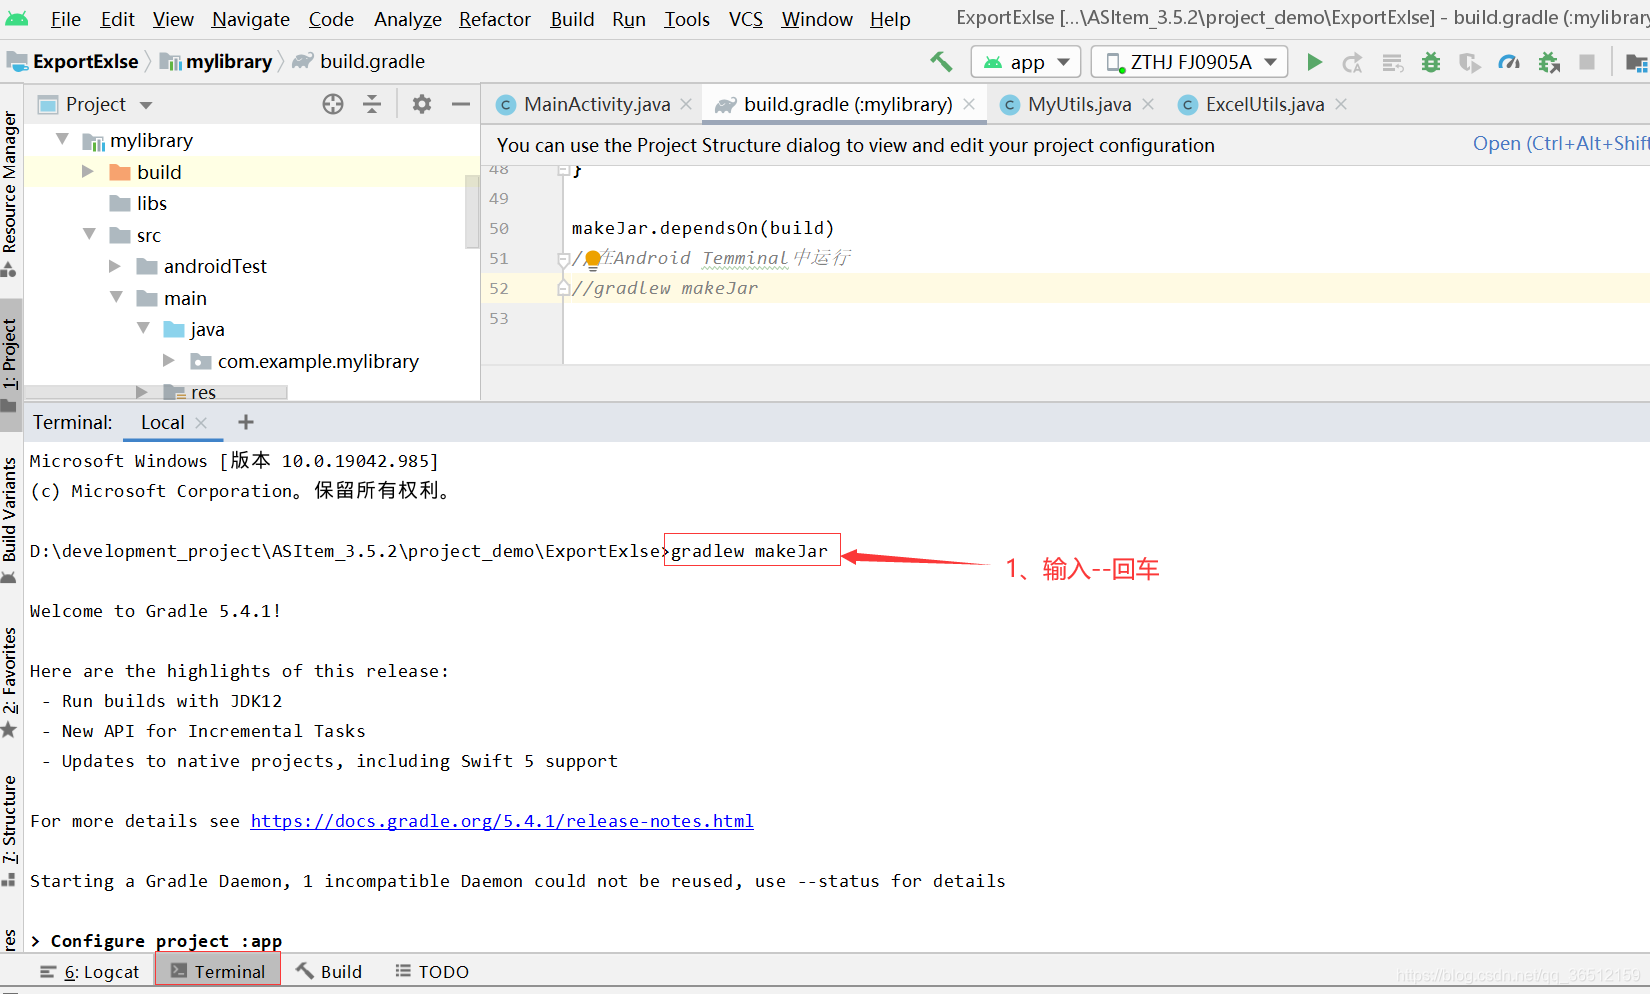Screen dimensions: 1650x994
Task: Click Apply Changes and Restart Activity icon
Action: click(x=1353, y=62)
